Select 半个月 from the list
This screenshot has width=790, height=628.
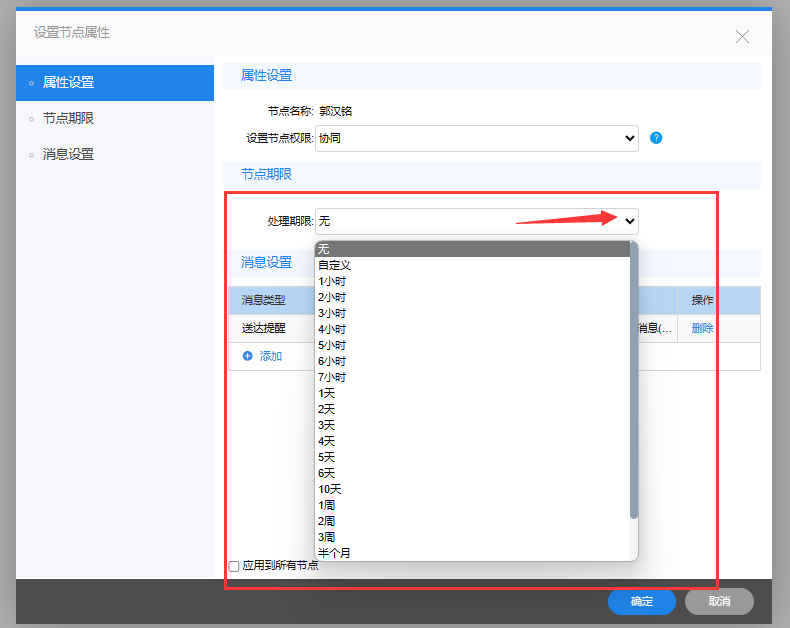pos(335,553)
